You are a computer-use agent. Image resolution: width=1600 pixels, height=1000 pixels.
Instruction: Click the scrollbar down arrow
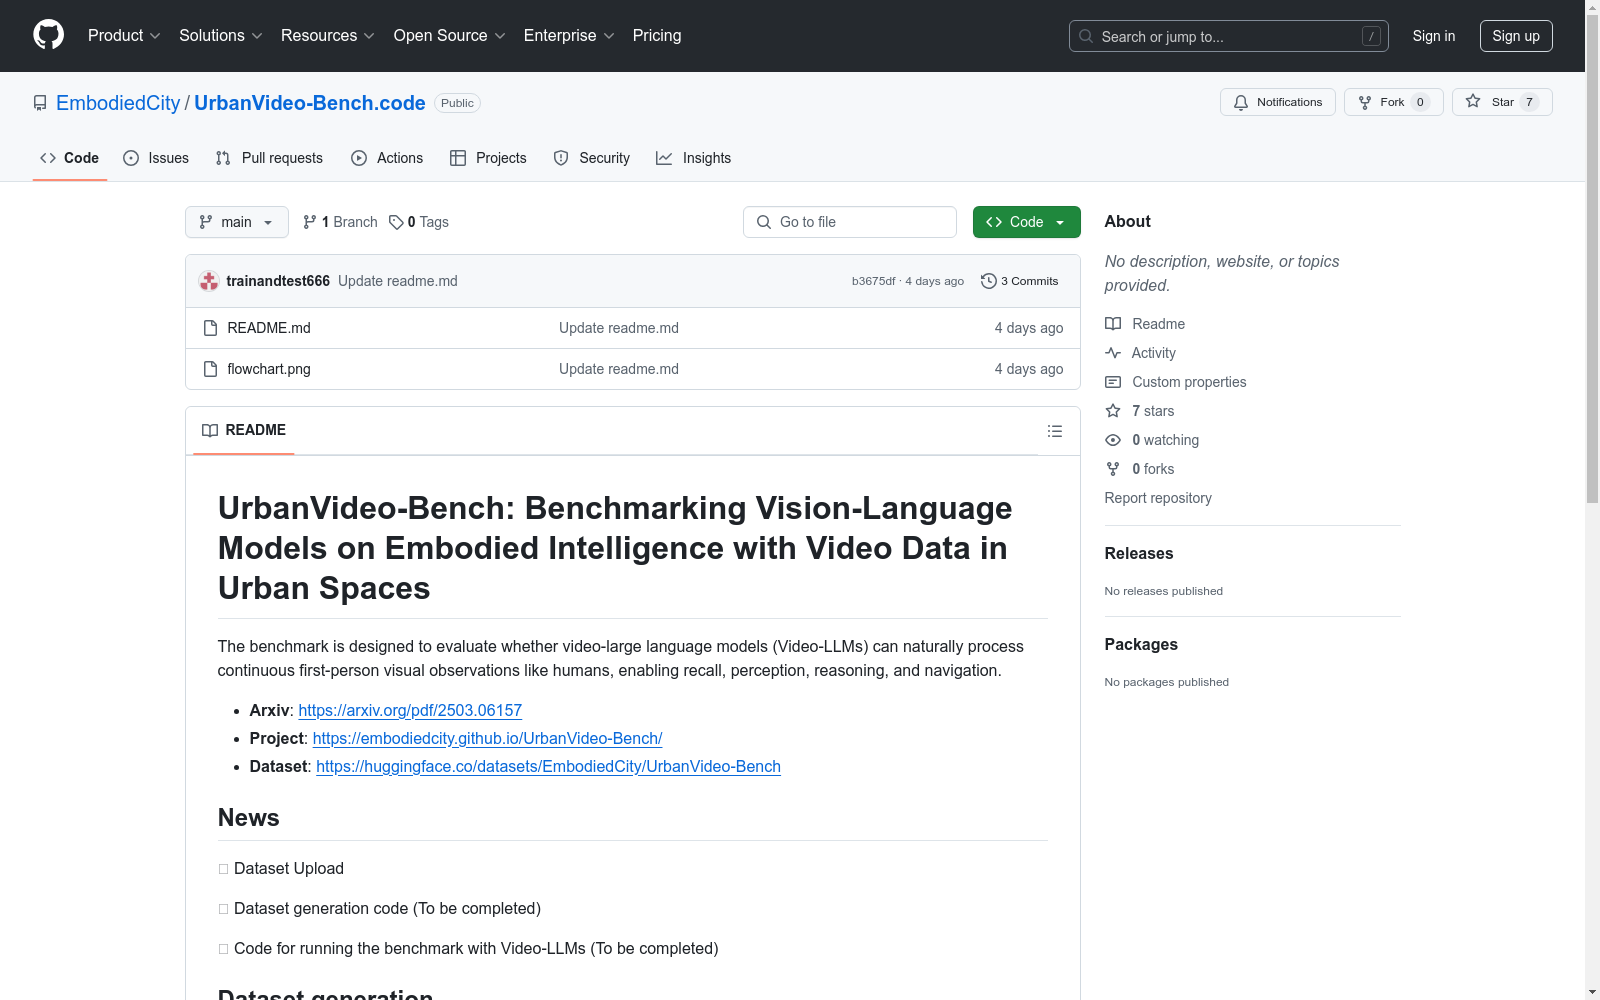tap(1592, 992)
